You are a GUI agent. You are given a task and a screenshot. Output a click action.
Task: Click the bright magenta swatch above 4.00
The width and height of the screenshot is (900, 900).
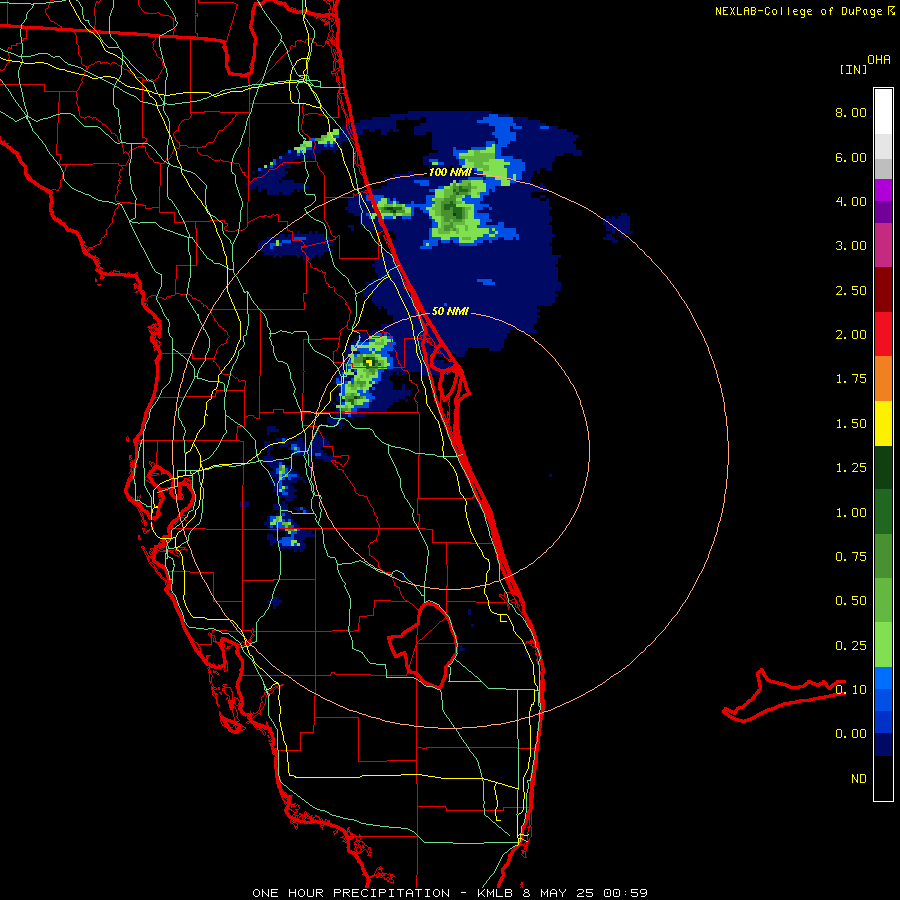point(883,190)
